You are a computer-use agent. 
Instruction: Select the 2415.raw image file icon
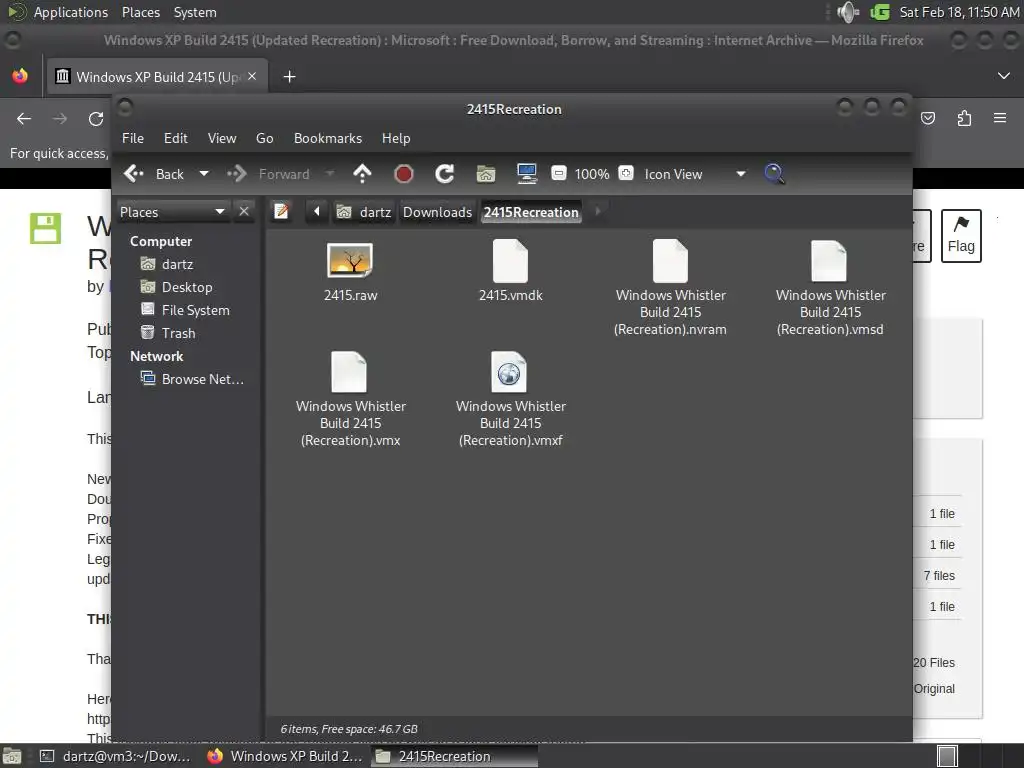(350, 261)
